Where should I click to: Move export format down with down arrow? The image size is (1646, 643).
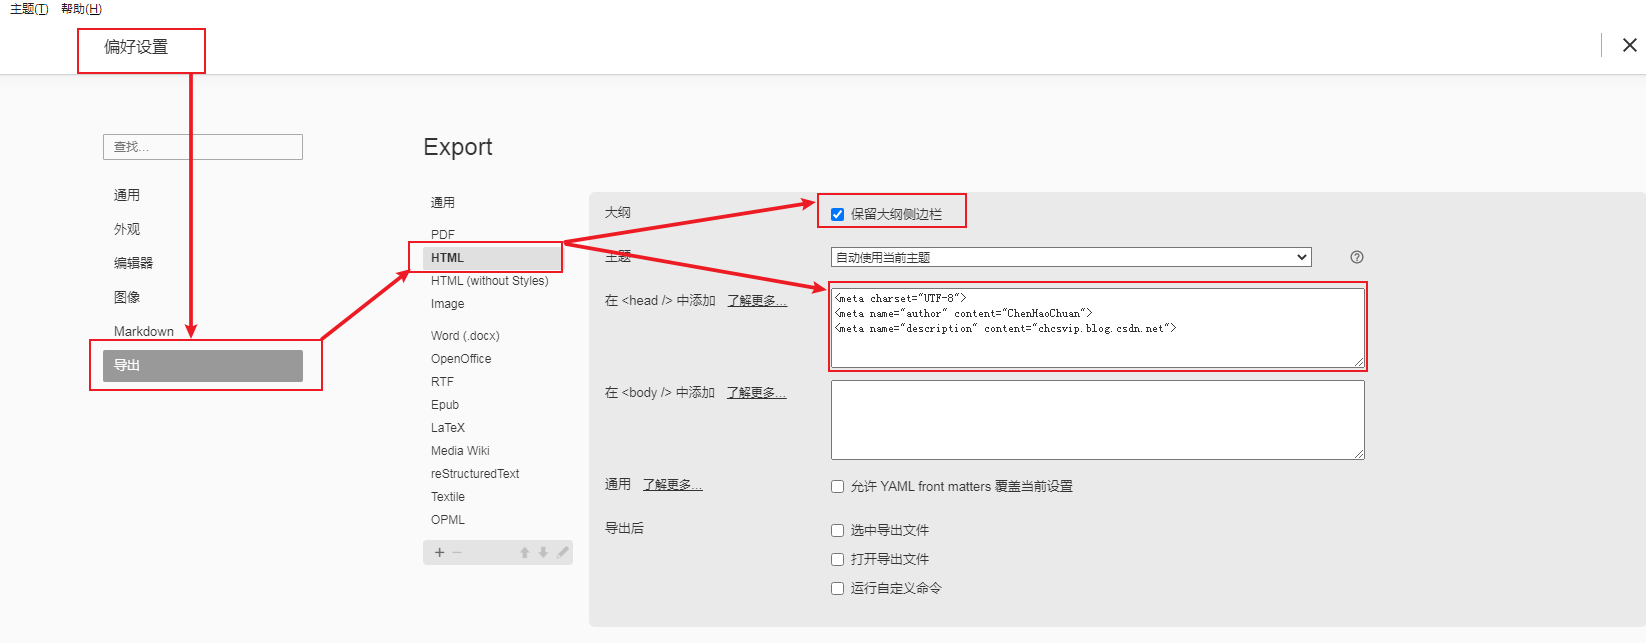coord(543,552)
